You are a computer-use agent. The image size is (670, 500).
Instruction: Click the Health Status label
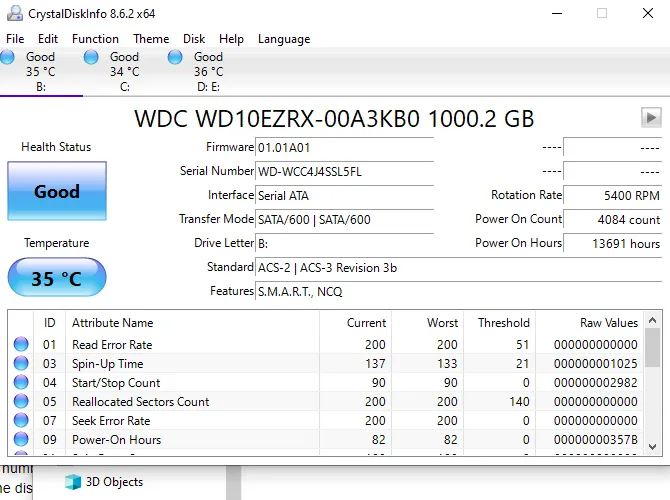56,147
